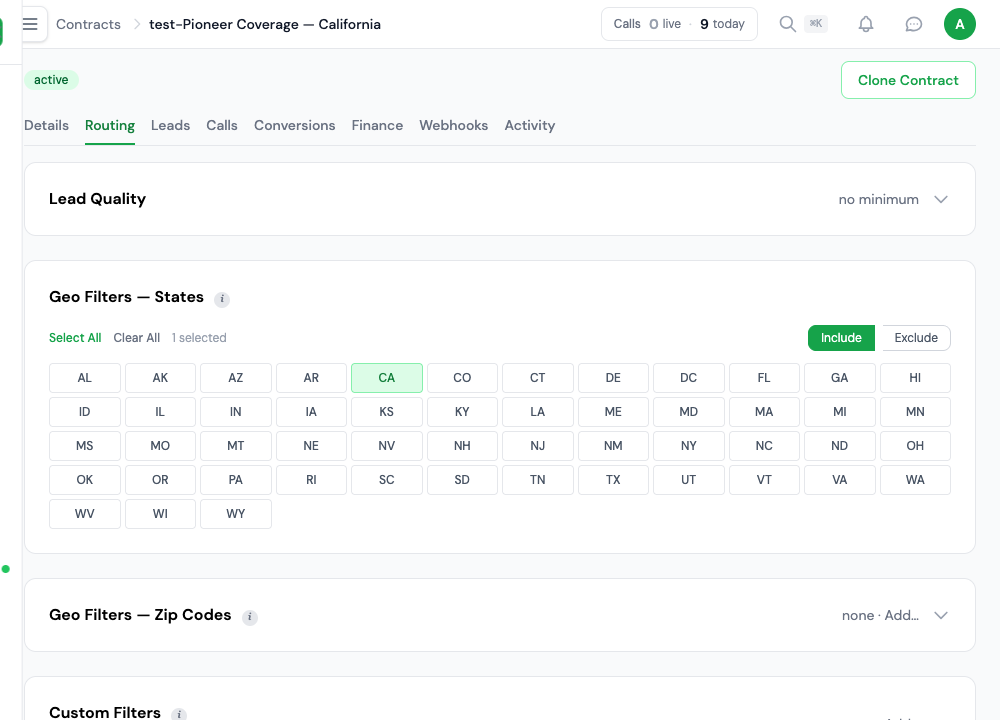
Task: Set geo filter mode to Include
Action: [841, 338]
